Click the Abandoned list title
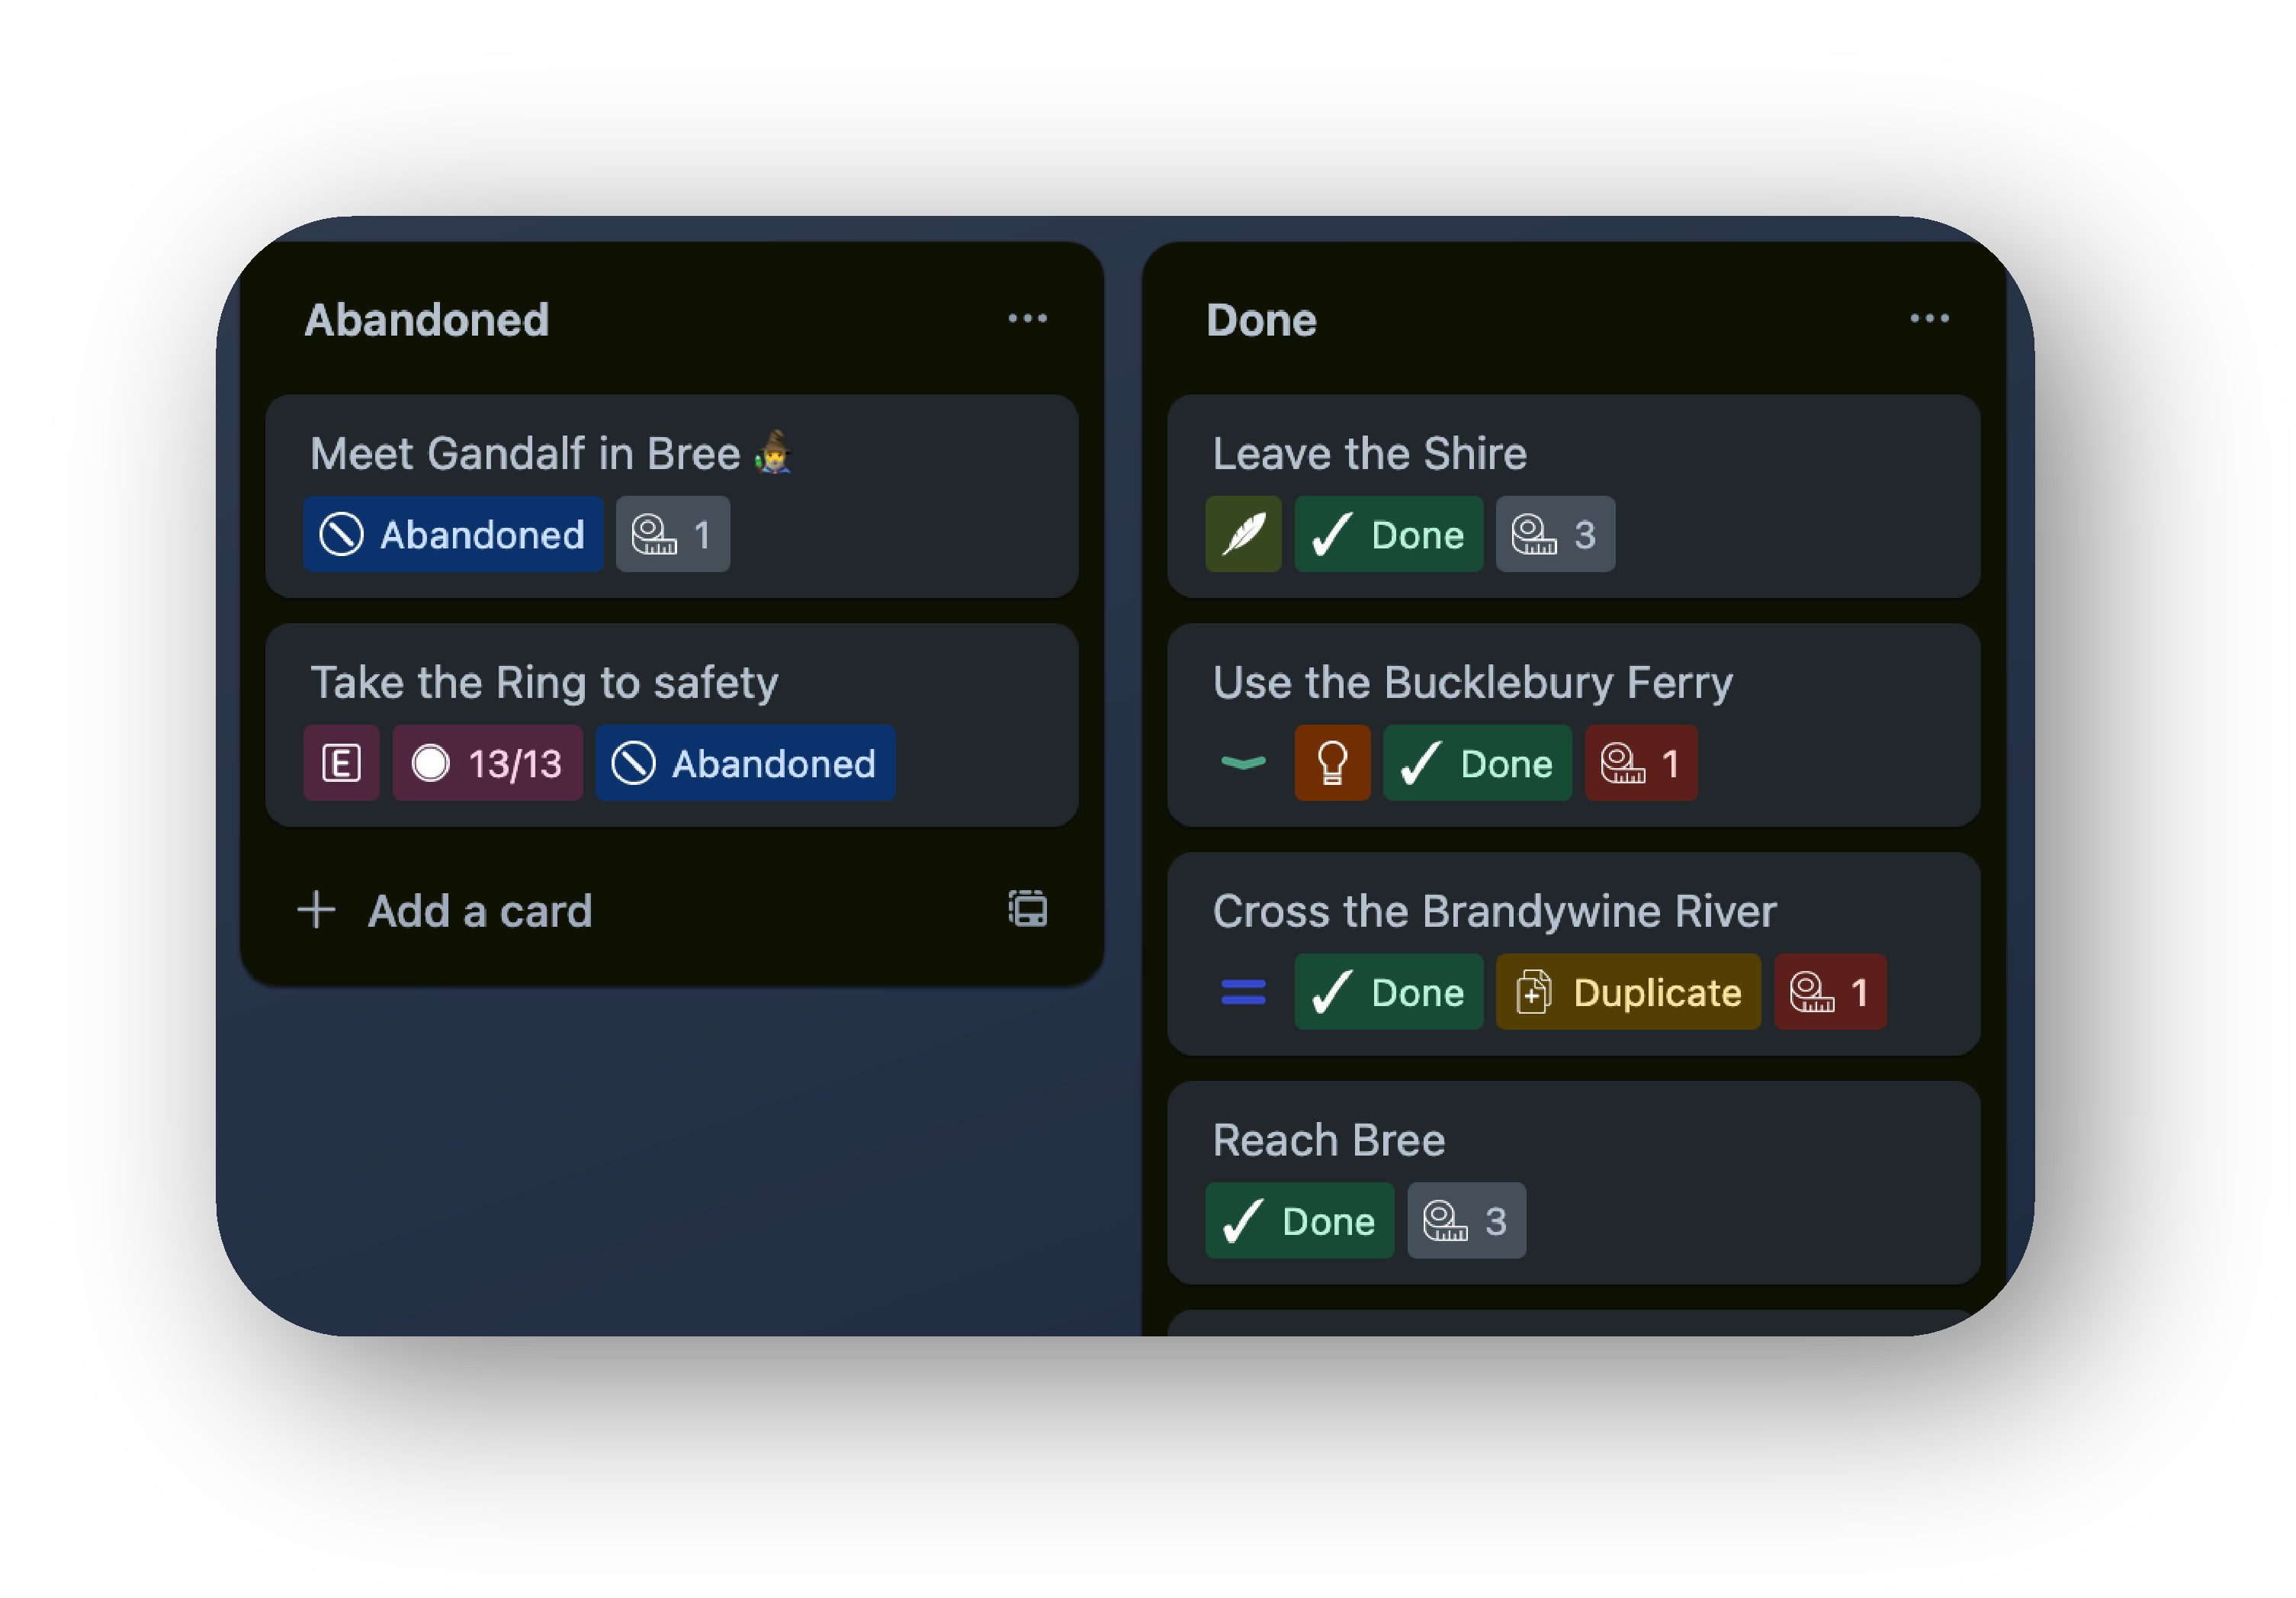The image size is (2296, 1598). 427,320
